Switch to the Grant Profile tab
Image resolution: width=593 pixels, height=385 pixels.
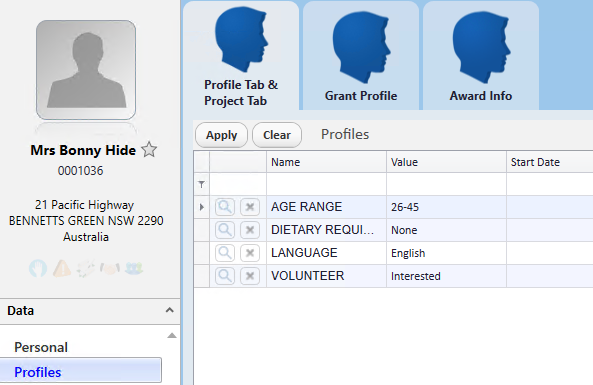click(x=361, y=56)
